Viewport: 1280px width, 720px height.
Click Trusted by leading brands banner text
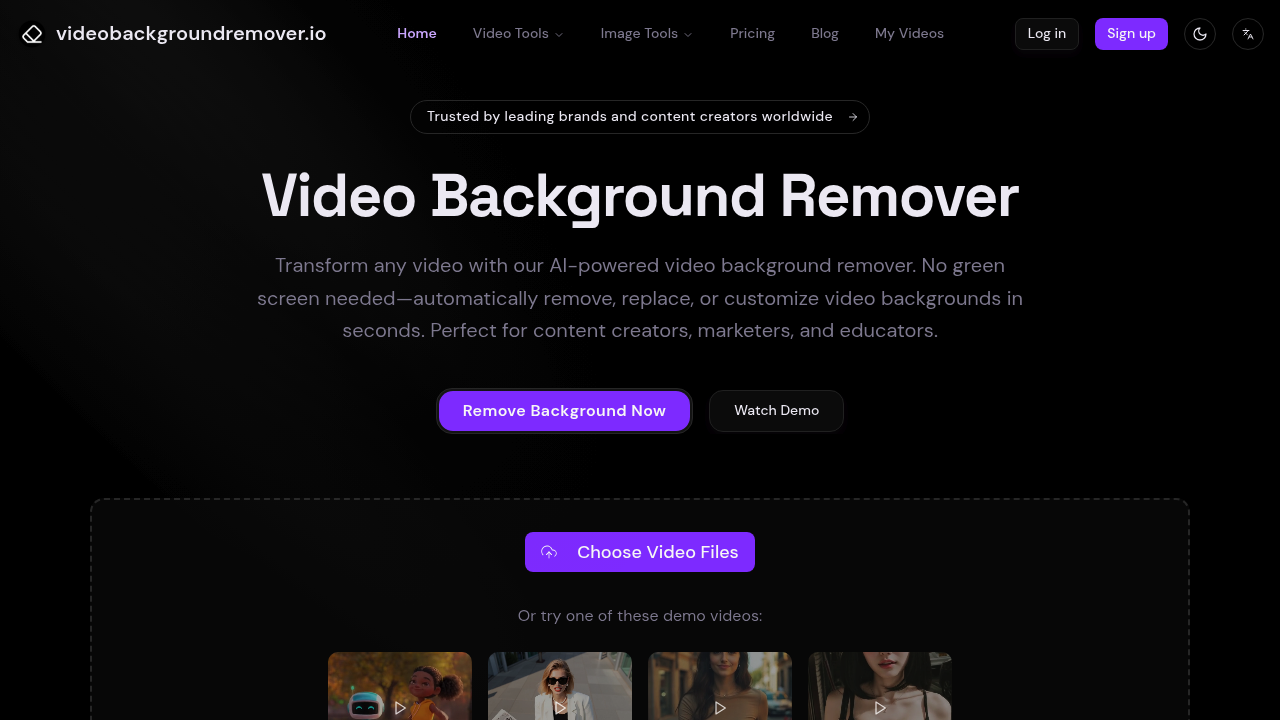[630, 116]
